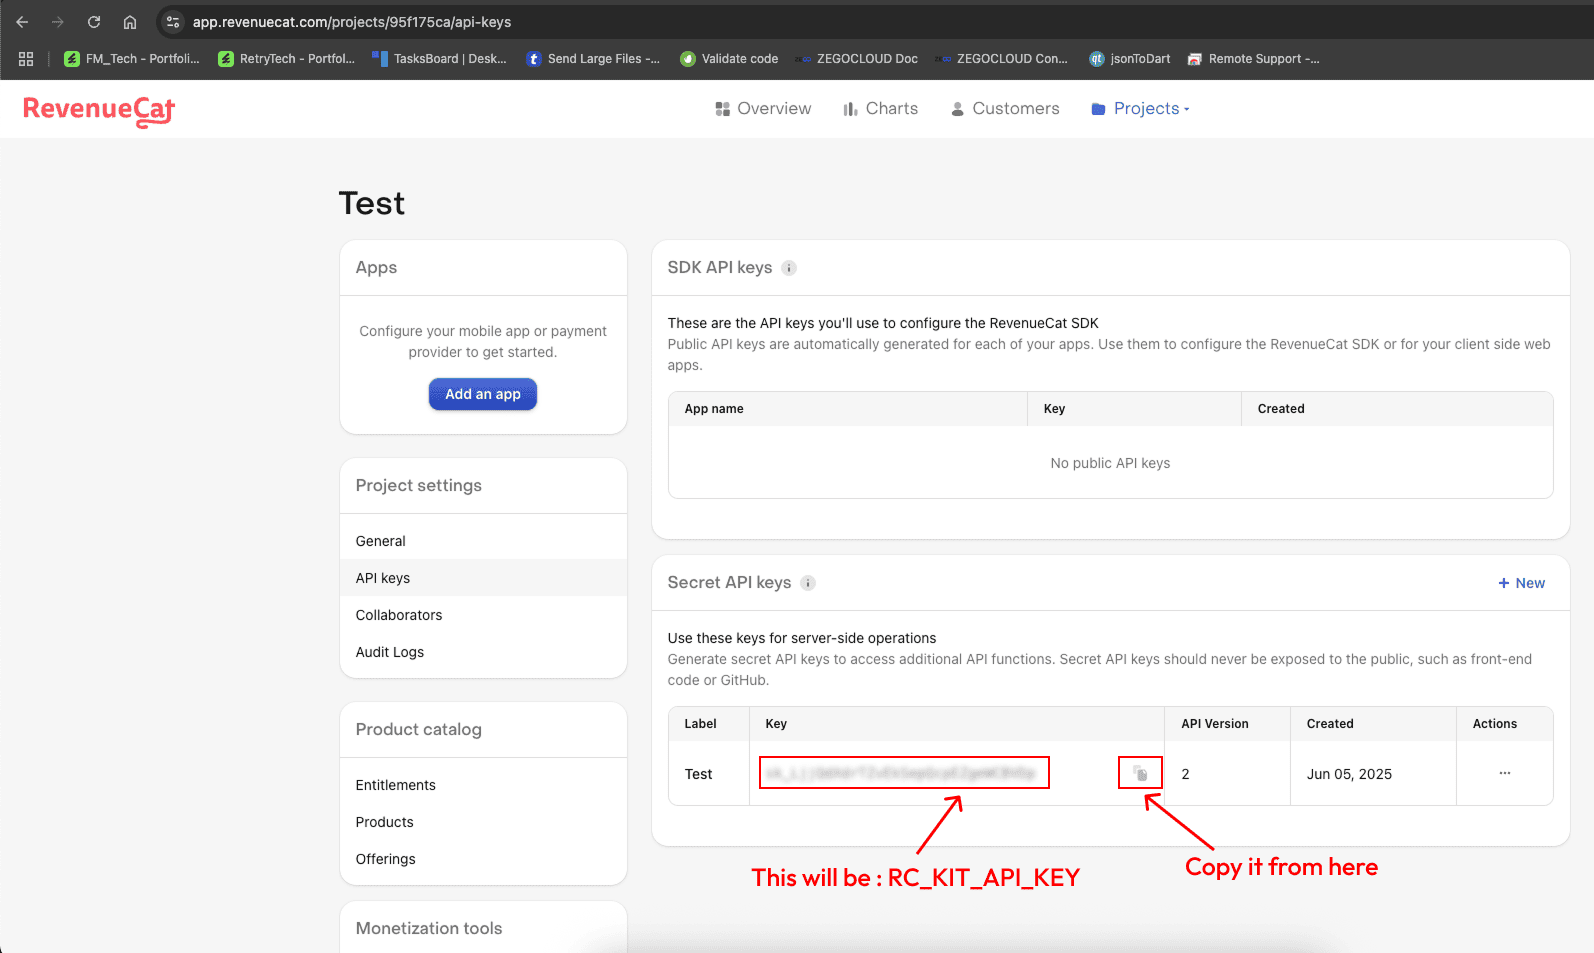
Task: Open the bookmarks apps grid icon
Action: coord(26,59)
